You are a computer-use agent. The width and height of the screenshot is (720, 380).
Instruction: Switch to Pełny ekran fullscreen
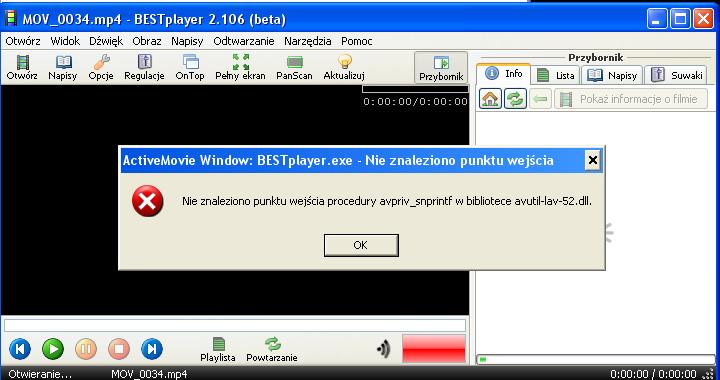(x=240, y=67)
